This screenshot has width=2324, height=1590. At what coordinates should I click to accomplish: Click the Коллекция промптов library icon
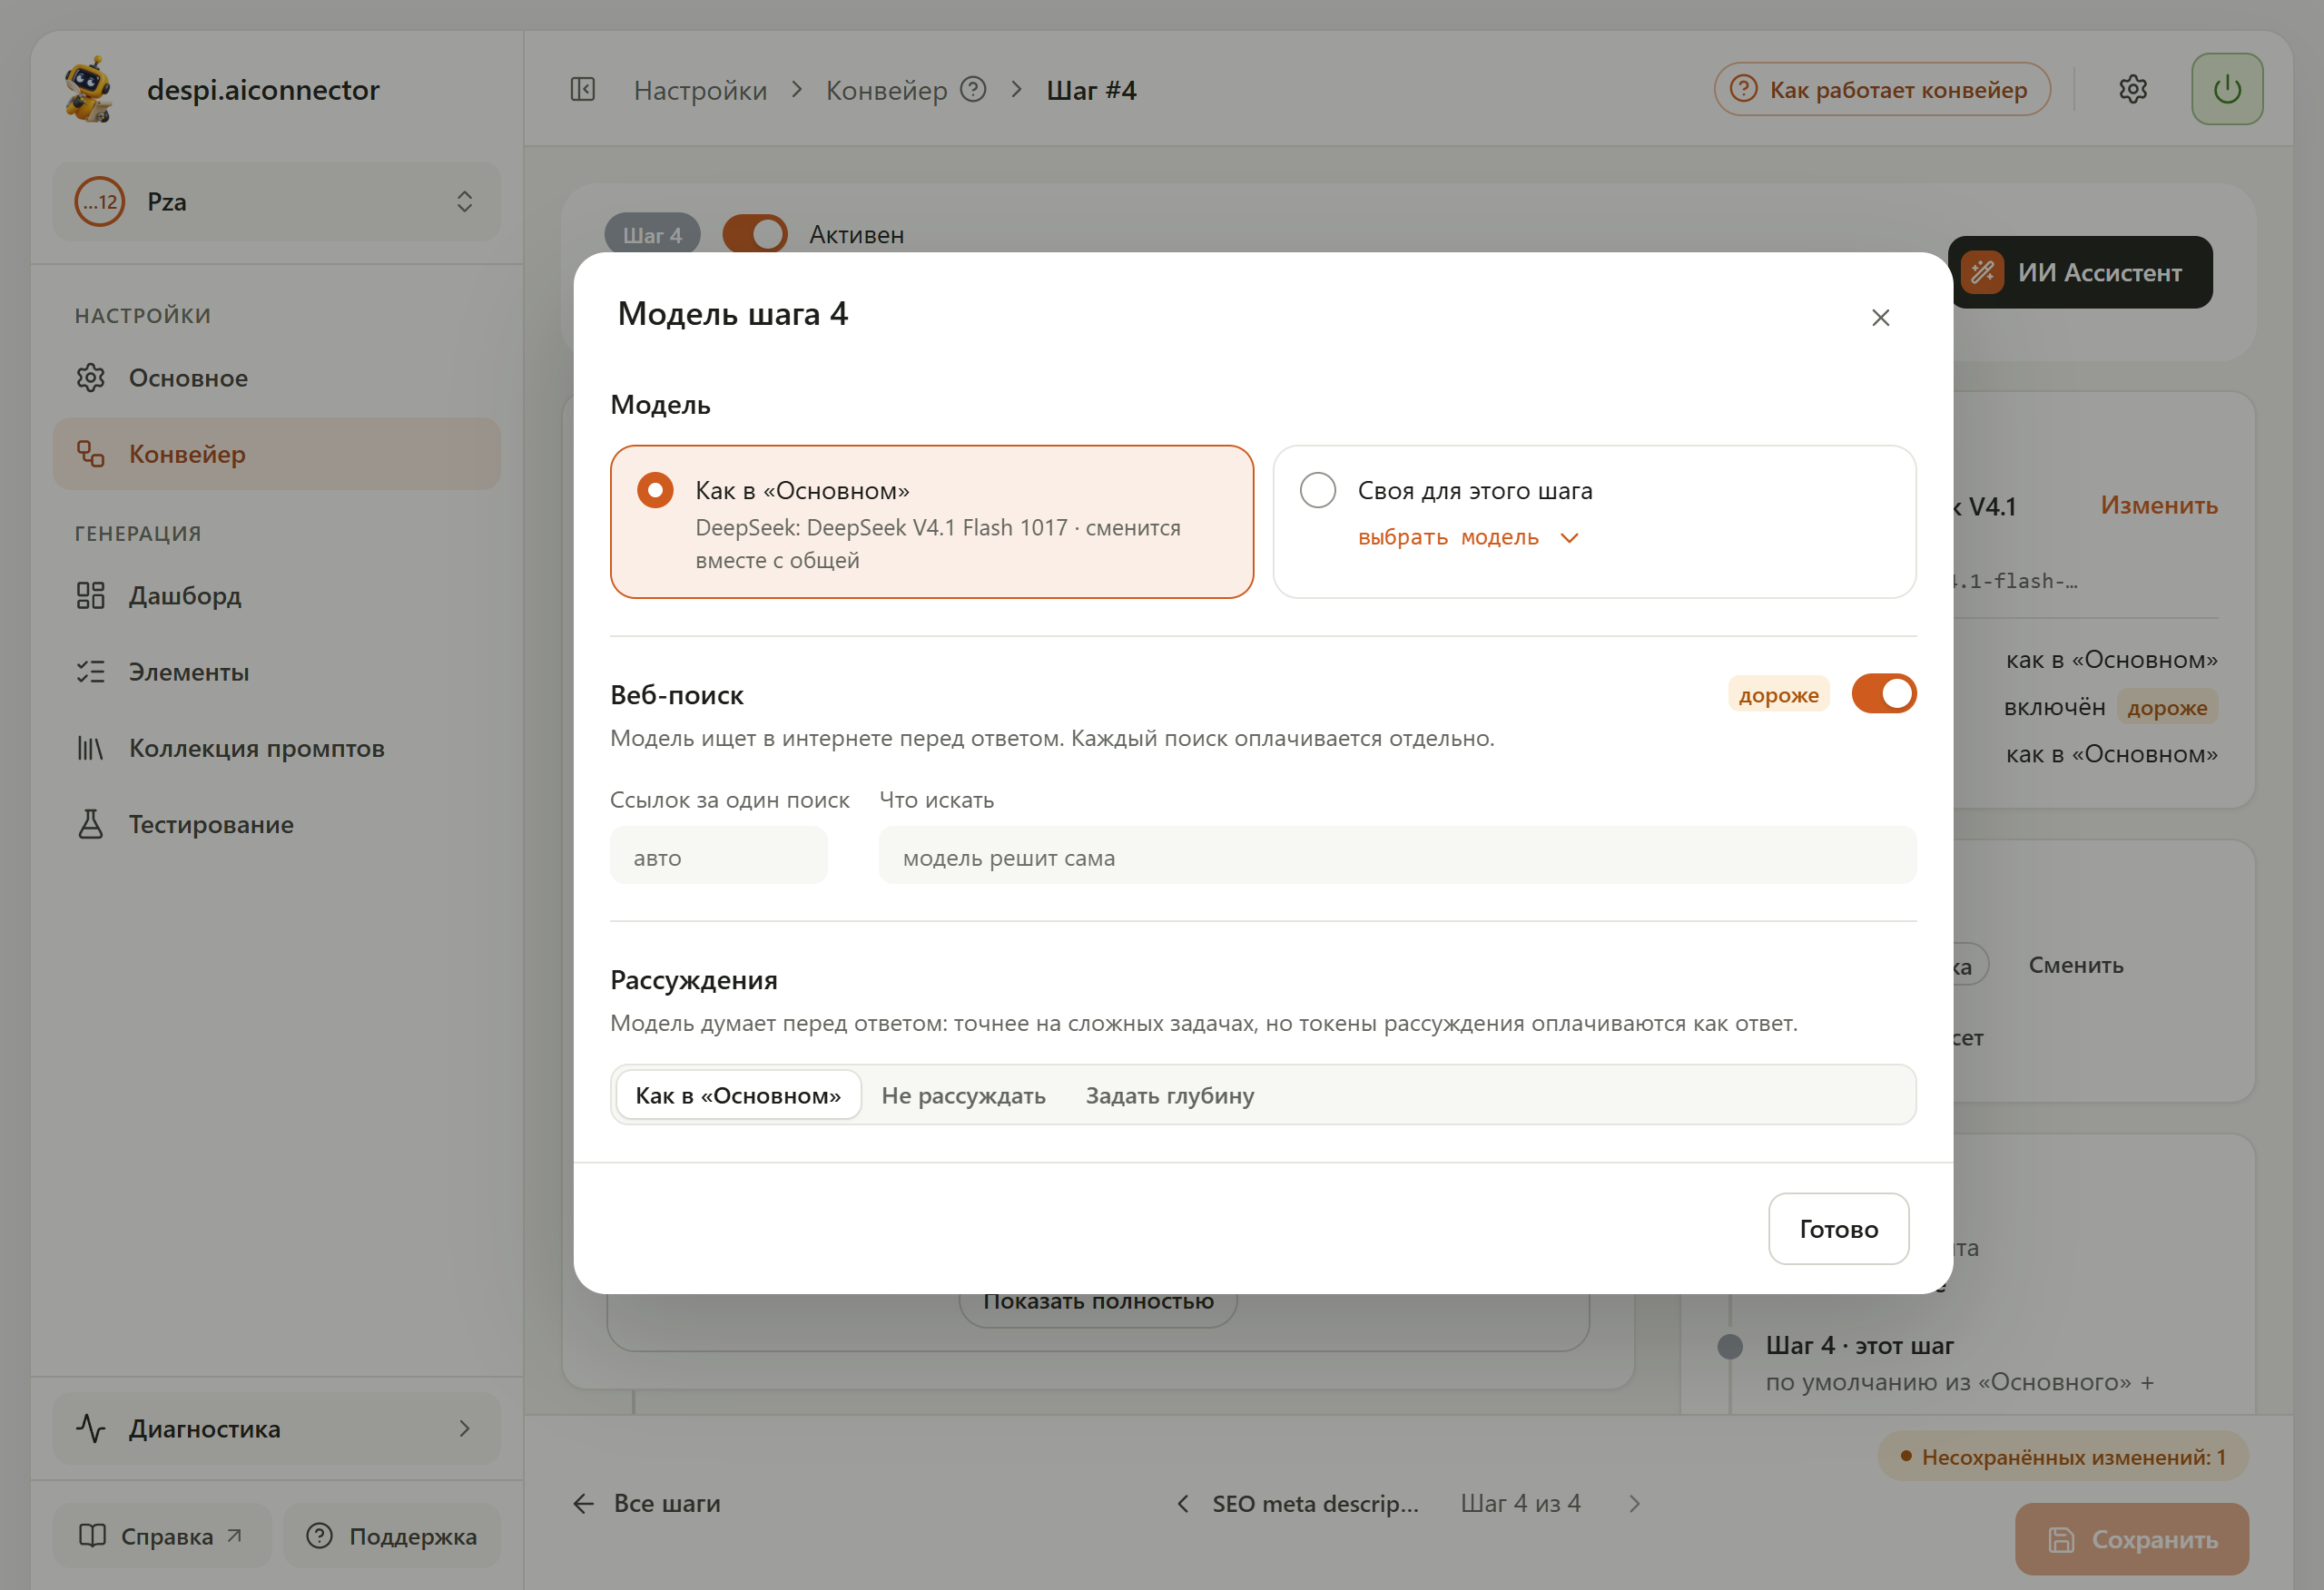point(91,748)
